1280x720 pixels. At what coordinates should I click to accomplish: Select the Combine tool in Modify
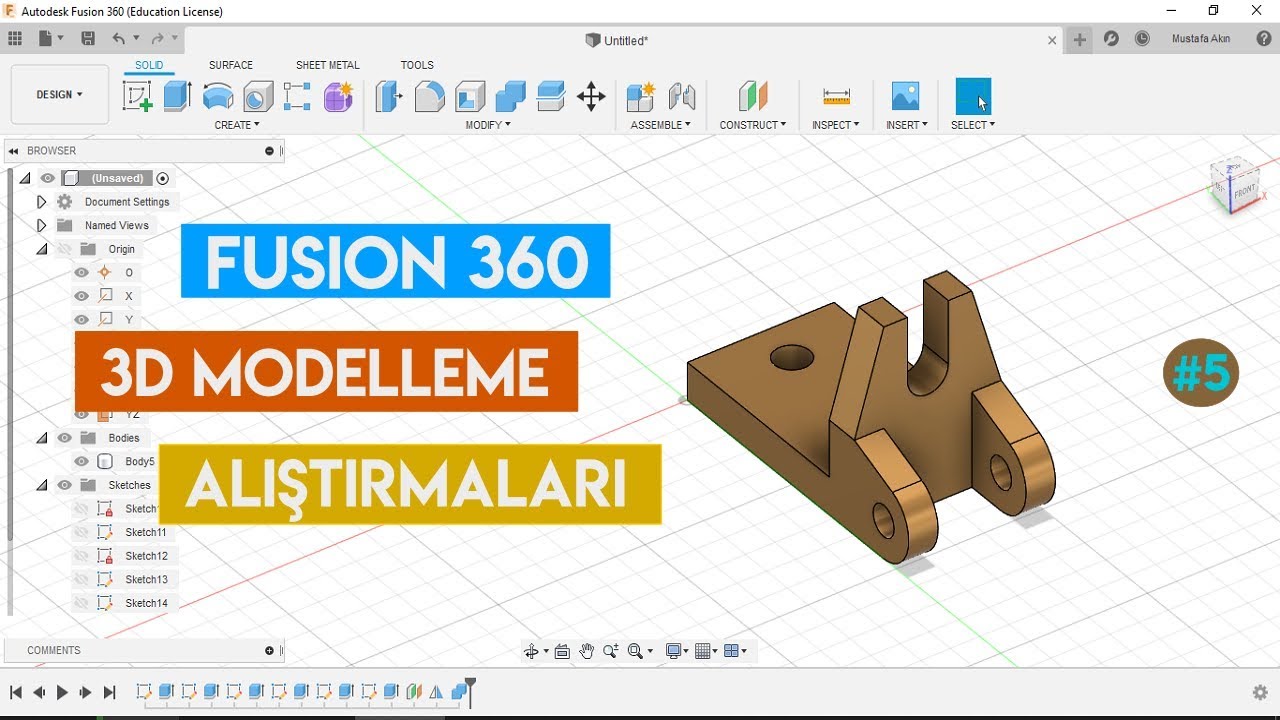click(x=510, y=96)
